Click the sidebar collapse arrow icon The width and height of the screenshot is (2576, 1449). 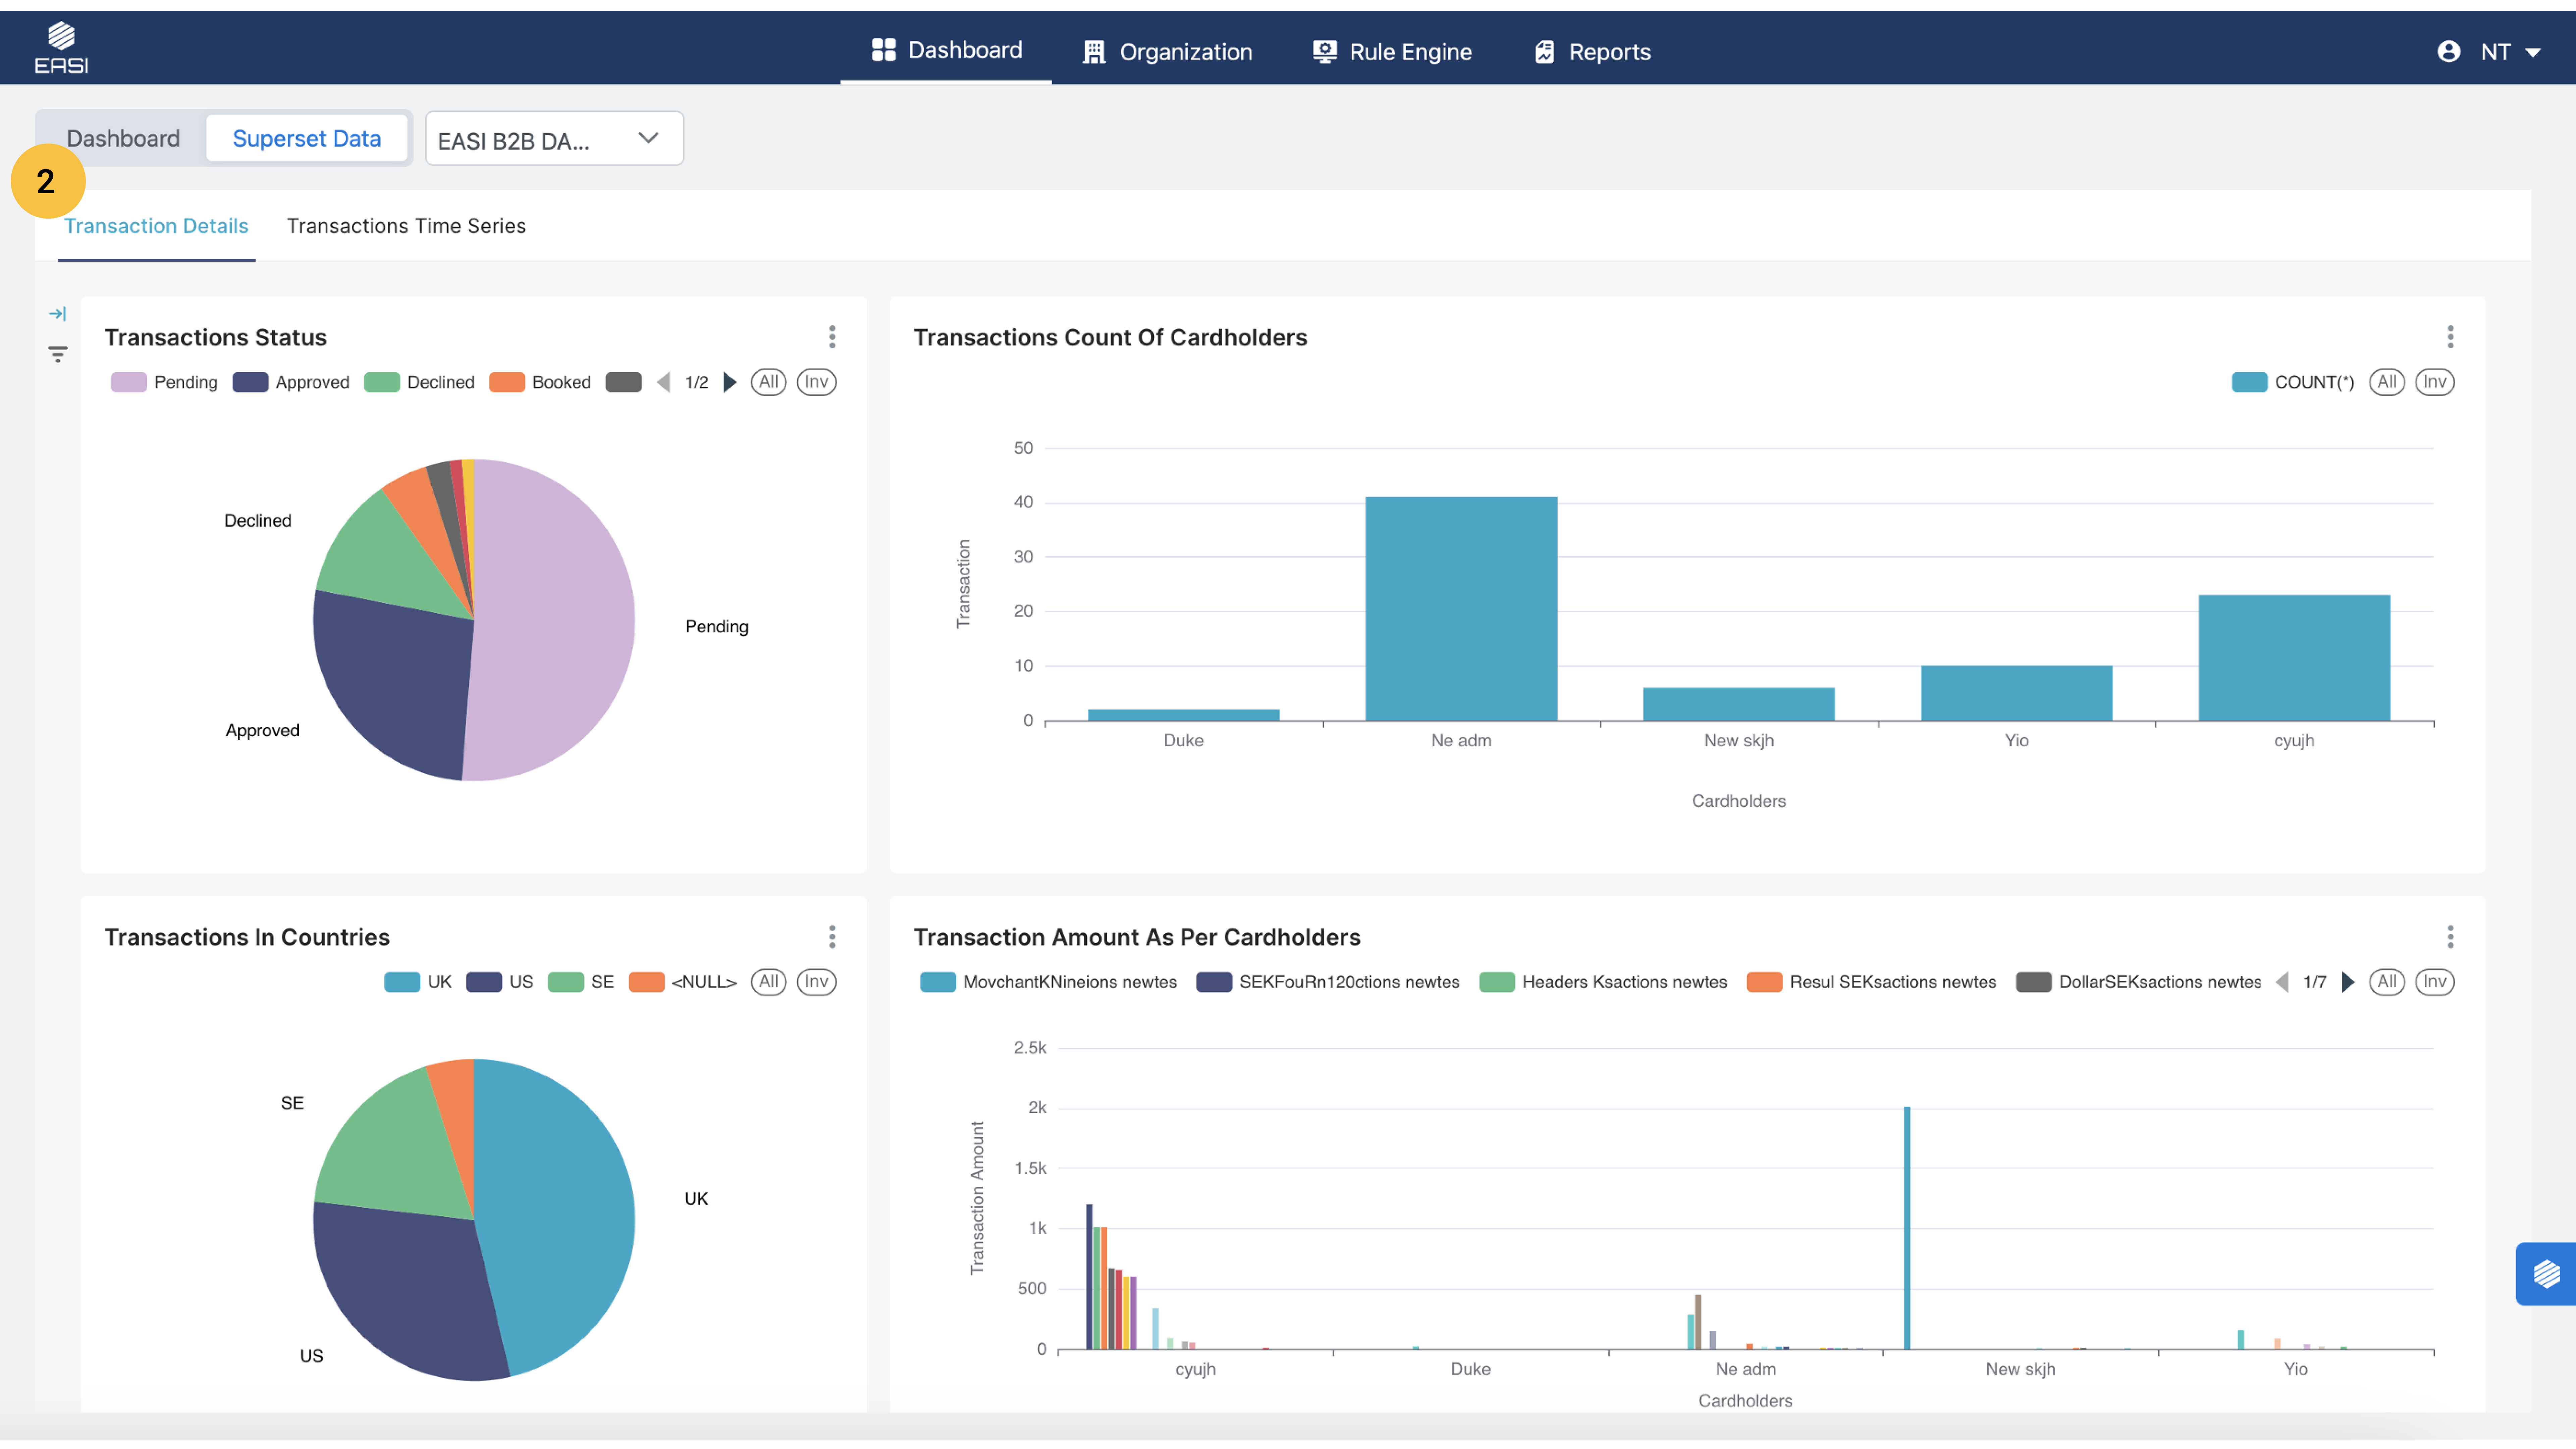point(58,314)
